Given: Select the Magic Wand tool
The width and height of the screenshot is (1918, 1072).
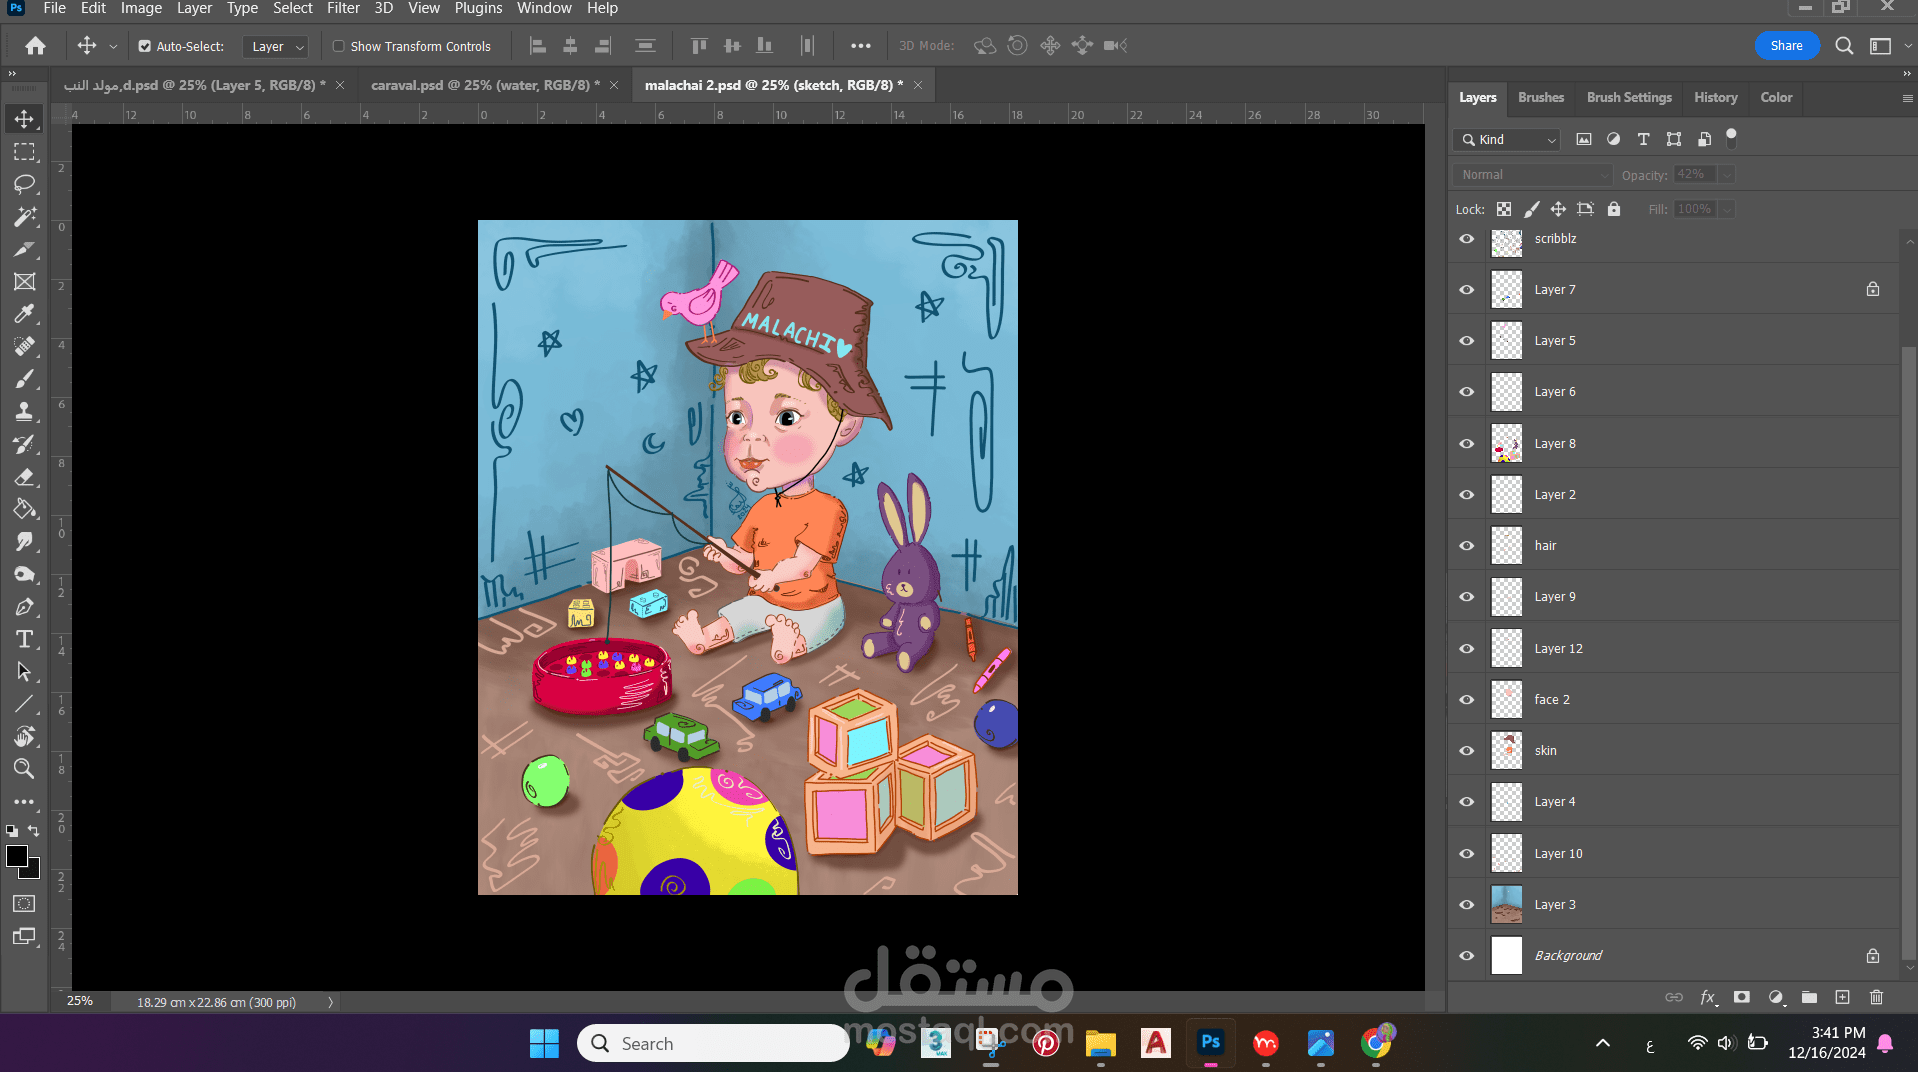Looking at the screenshot, I should click(24, 217).
